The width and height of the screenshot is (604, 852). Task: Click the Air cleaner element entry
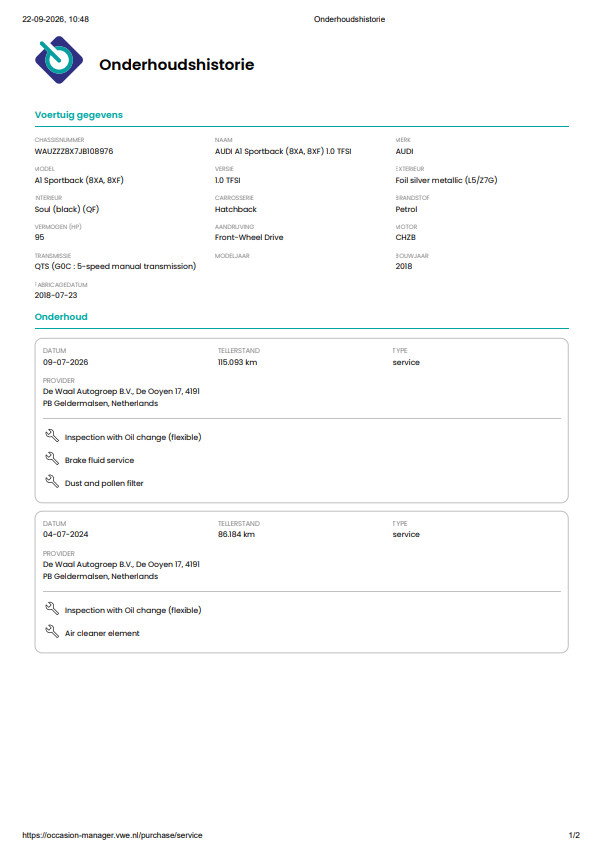[102, 633]
